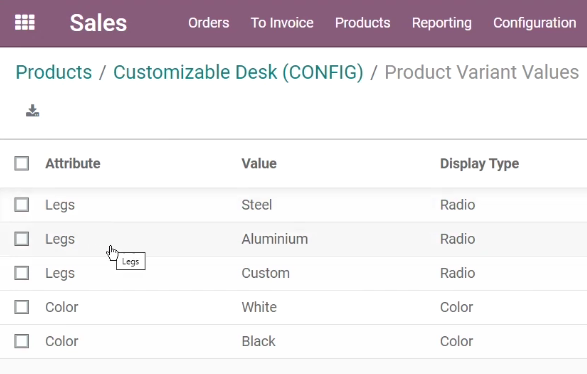
Task: Click the export download icon
Action: [33, 110]
